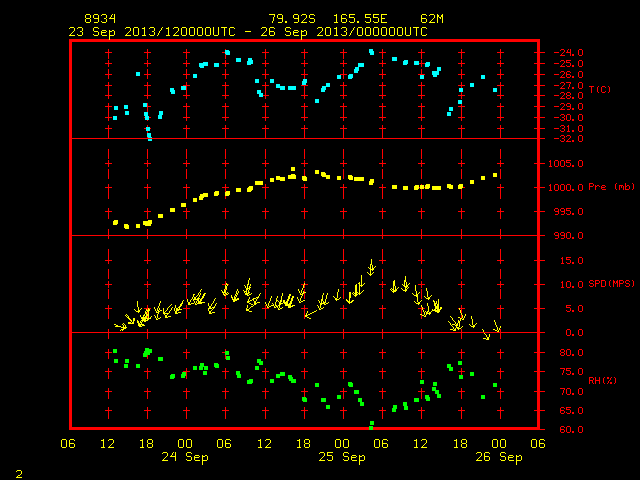Viewport: 640px width, 480px height.
Task: Click station ID 8934 in header
Action: point(100,19)
